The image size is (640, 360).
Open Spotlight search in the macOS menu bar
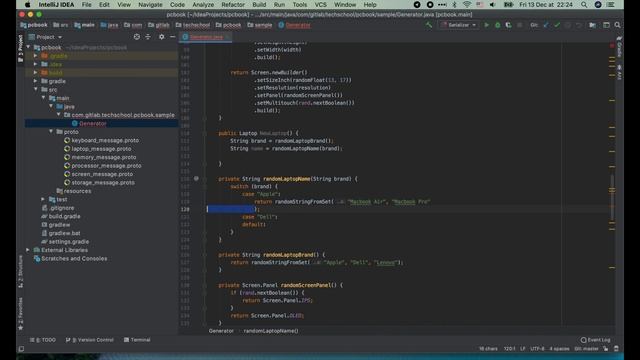584,5
